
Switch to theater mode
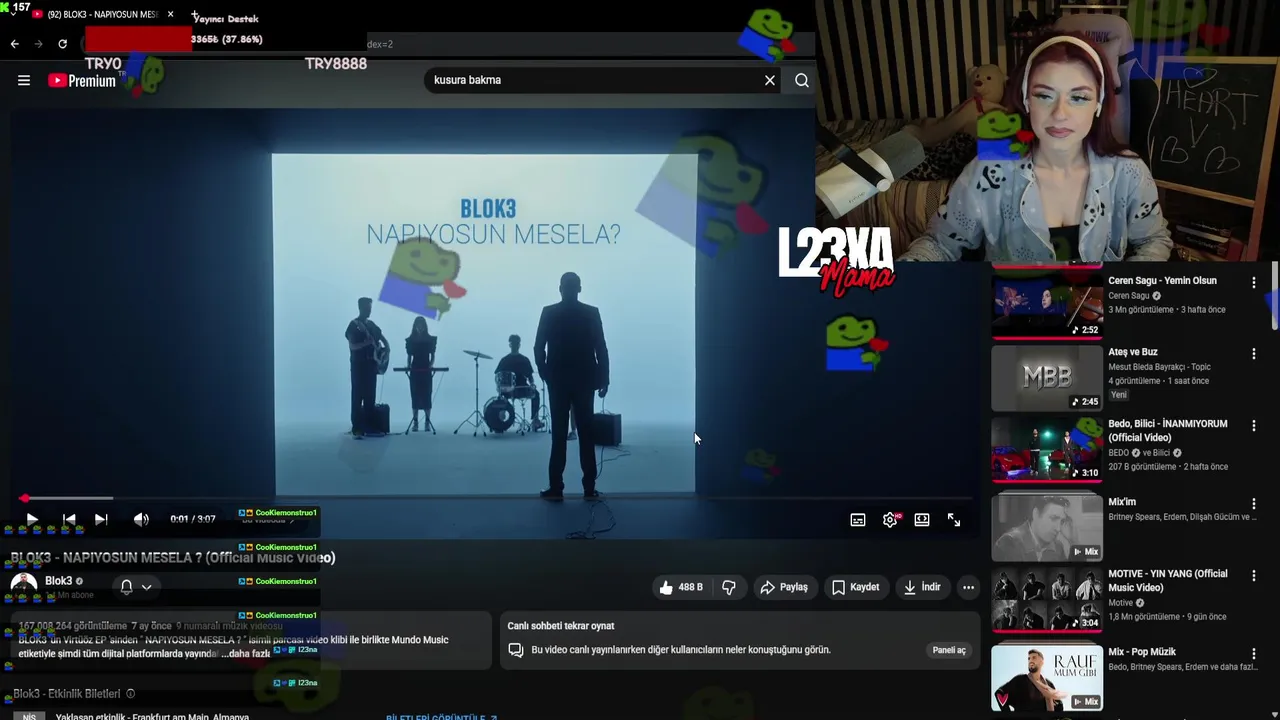coord(922,520)
